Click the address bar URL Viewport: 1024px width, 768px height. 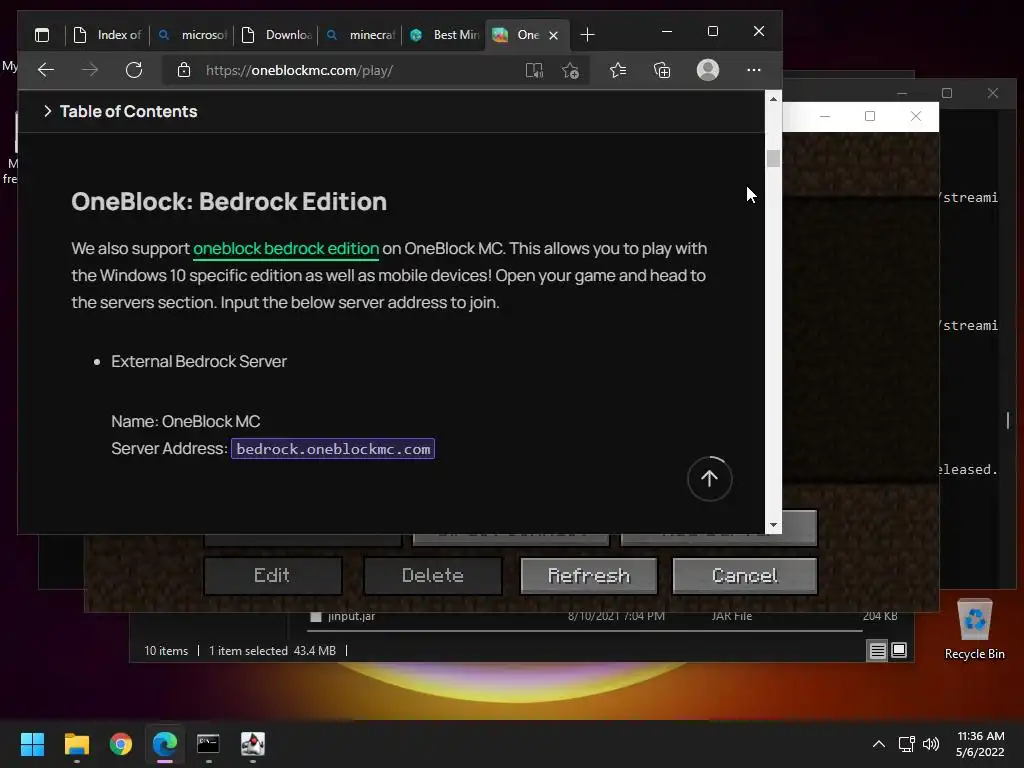[299, 71]
